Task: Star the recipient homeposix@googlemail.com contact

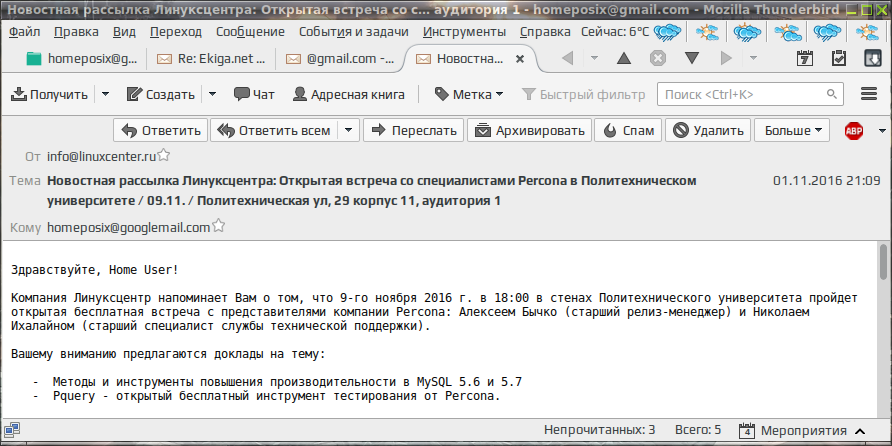Action: [x=218, y=226]
